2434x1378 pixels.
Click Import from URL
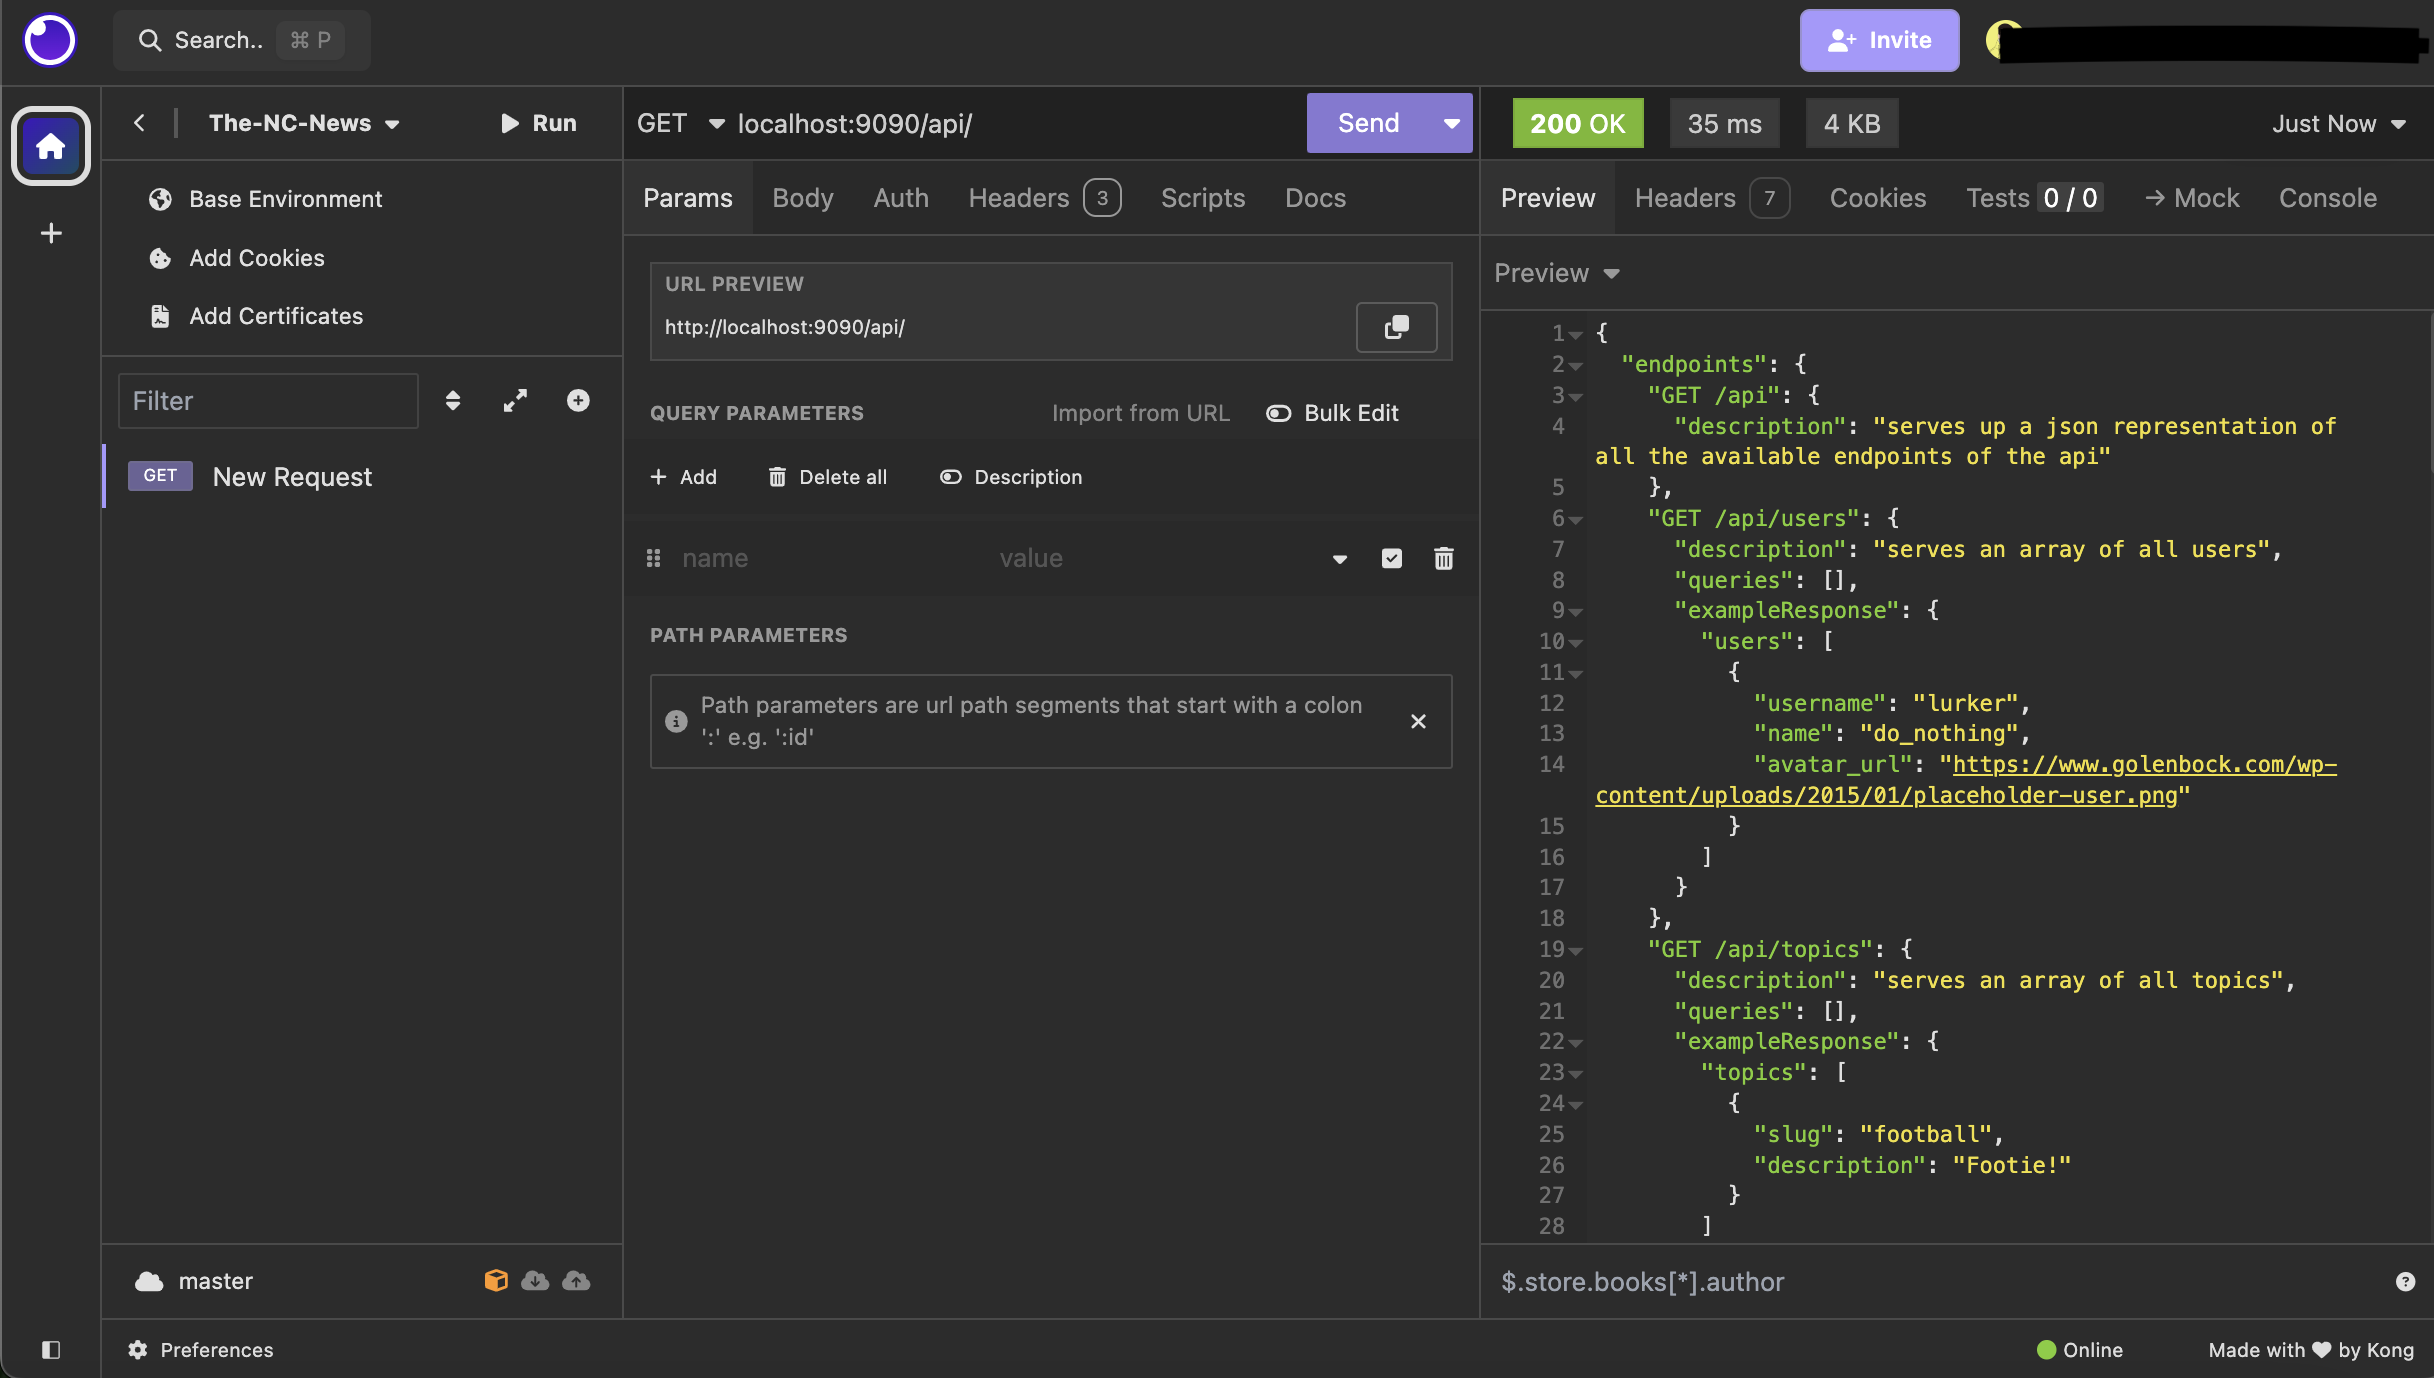click(1140, 413)
